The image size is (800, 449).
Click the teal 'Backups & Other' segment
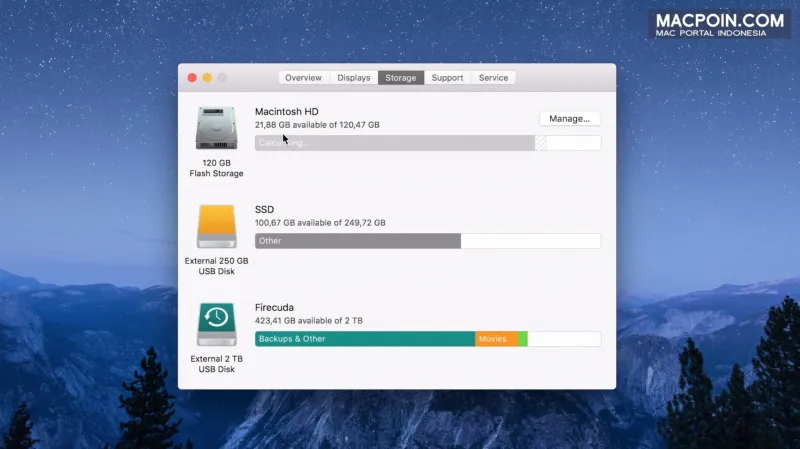[365, 339]
